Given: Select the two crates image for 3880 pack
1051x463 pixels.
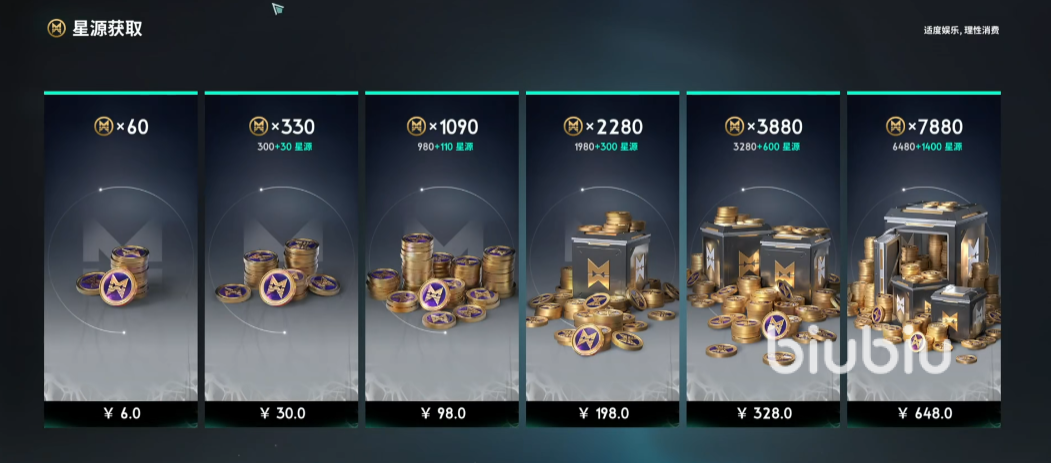Looking at the screenshot, I should tap(763, 281).
